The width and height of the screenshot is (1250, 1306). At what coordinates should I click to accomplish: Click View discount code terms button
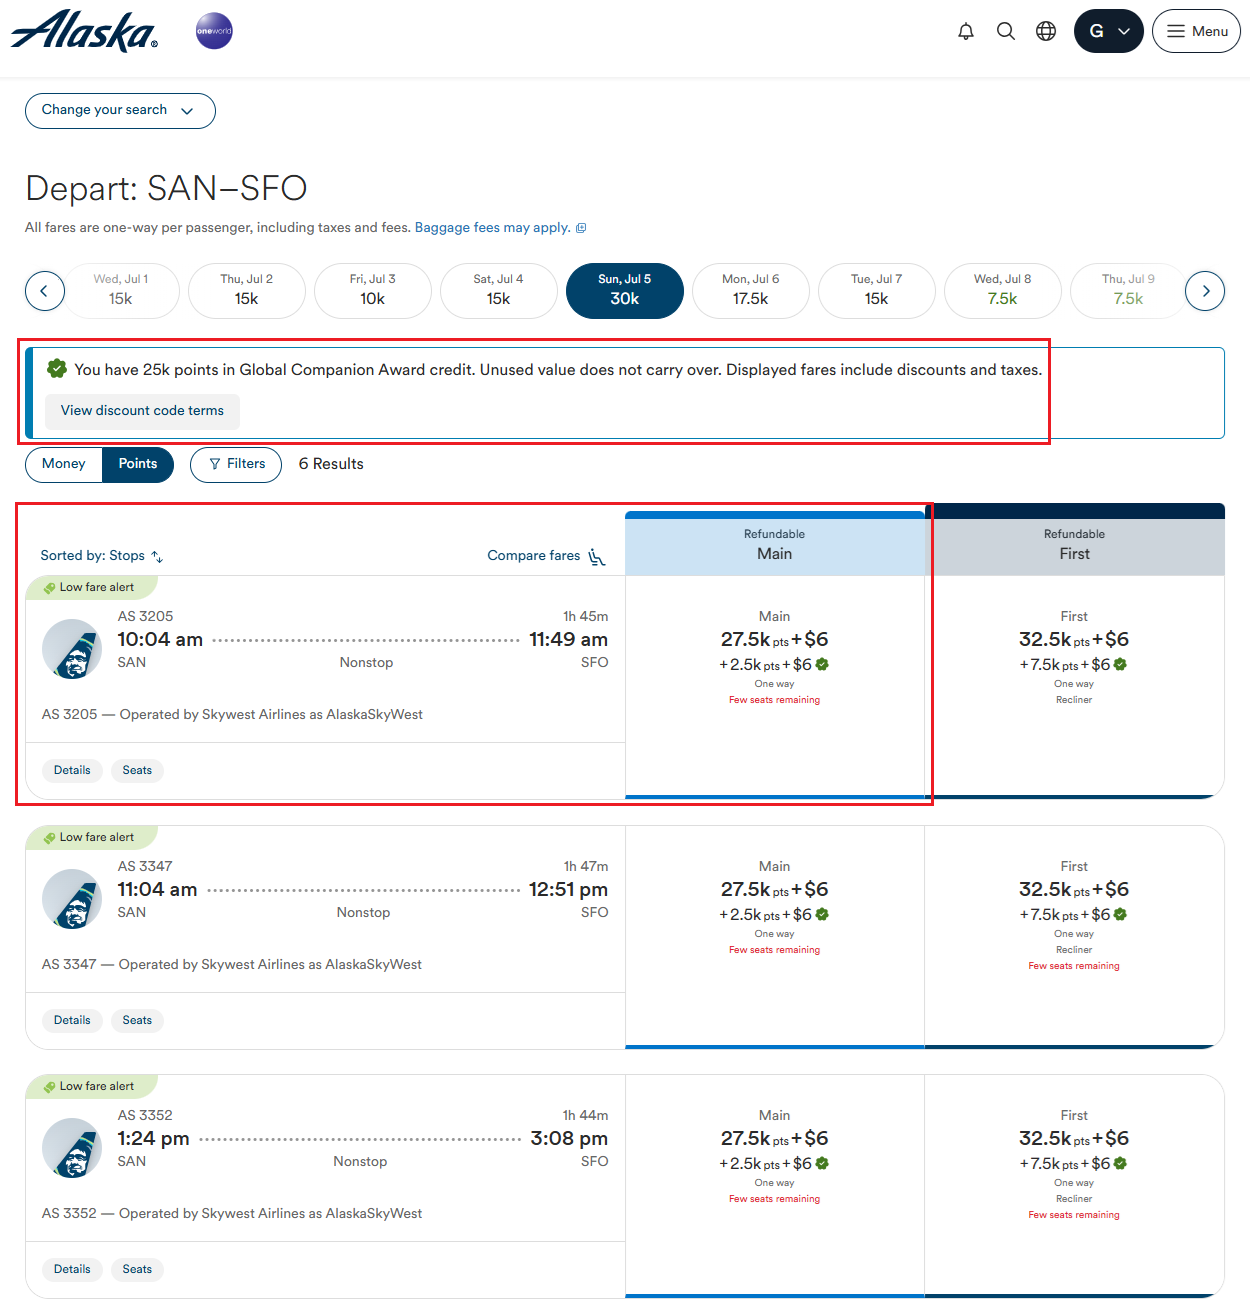click(142, 411)
